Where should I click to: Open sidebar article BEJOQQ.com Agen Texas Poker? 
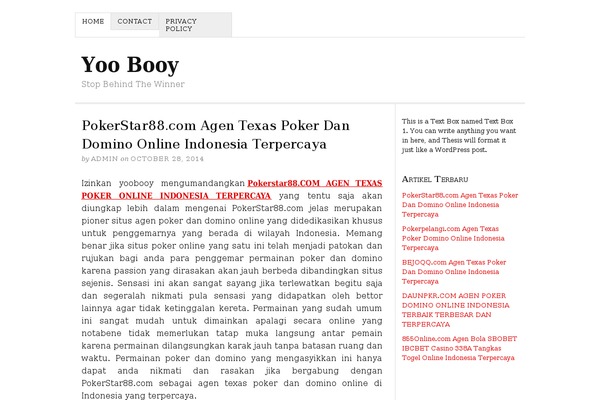click(454, 272)
